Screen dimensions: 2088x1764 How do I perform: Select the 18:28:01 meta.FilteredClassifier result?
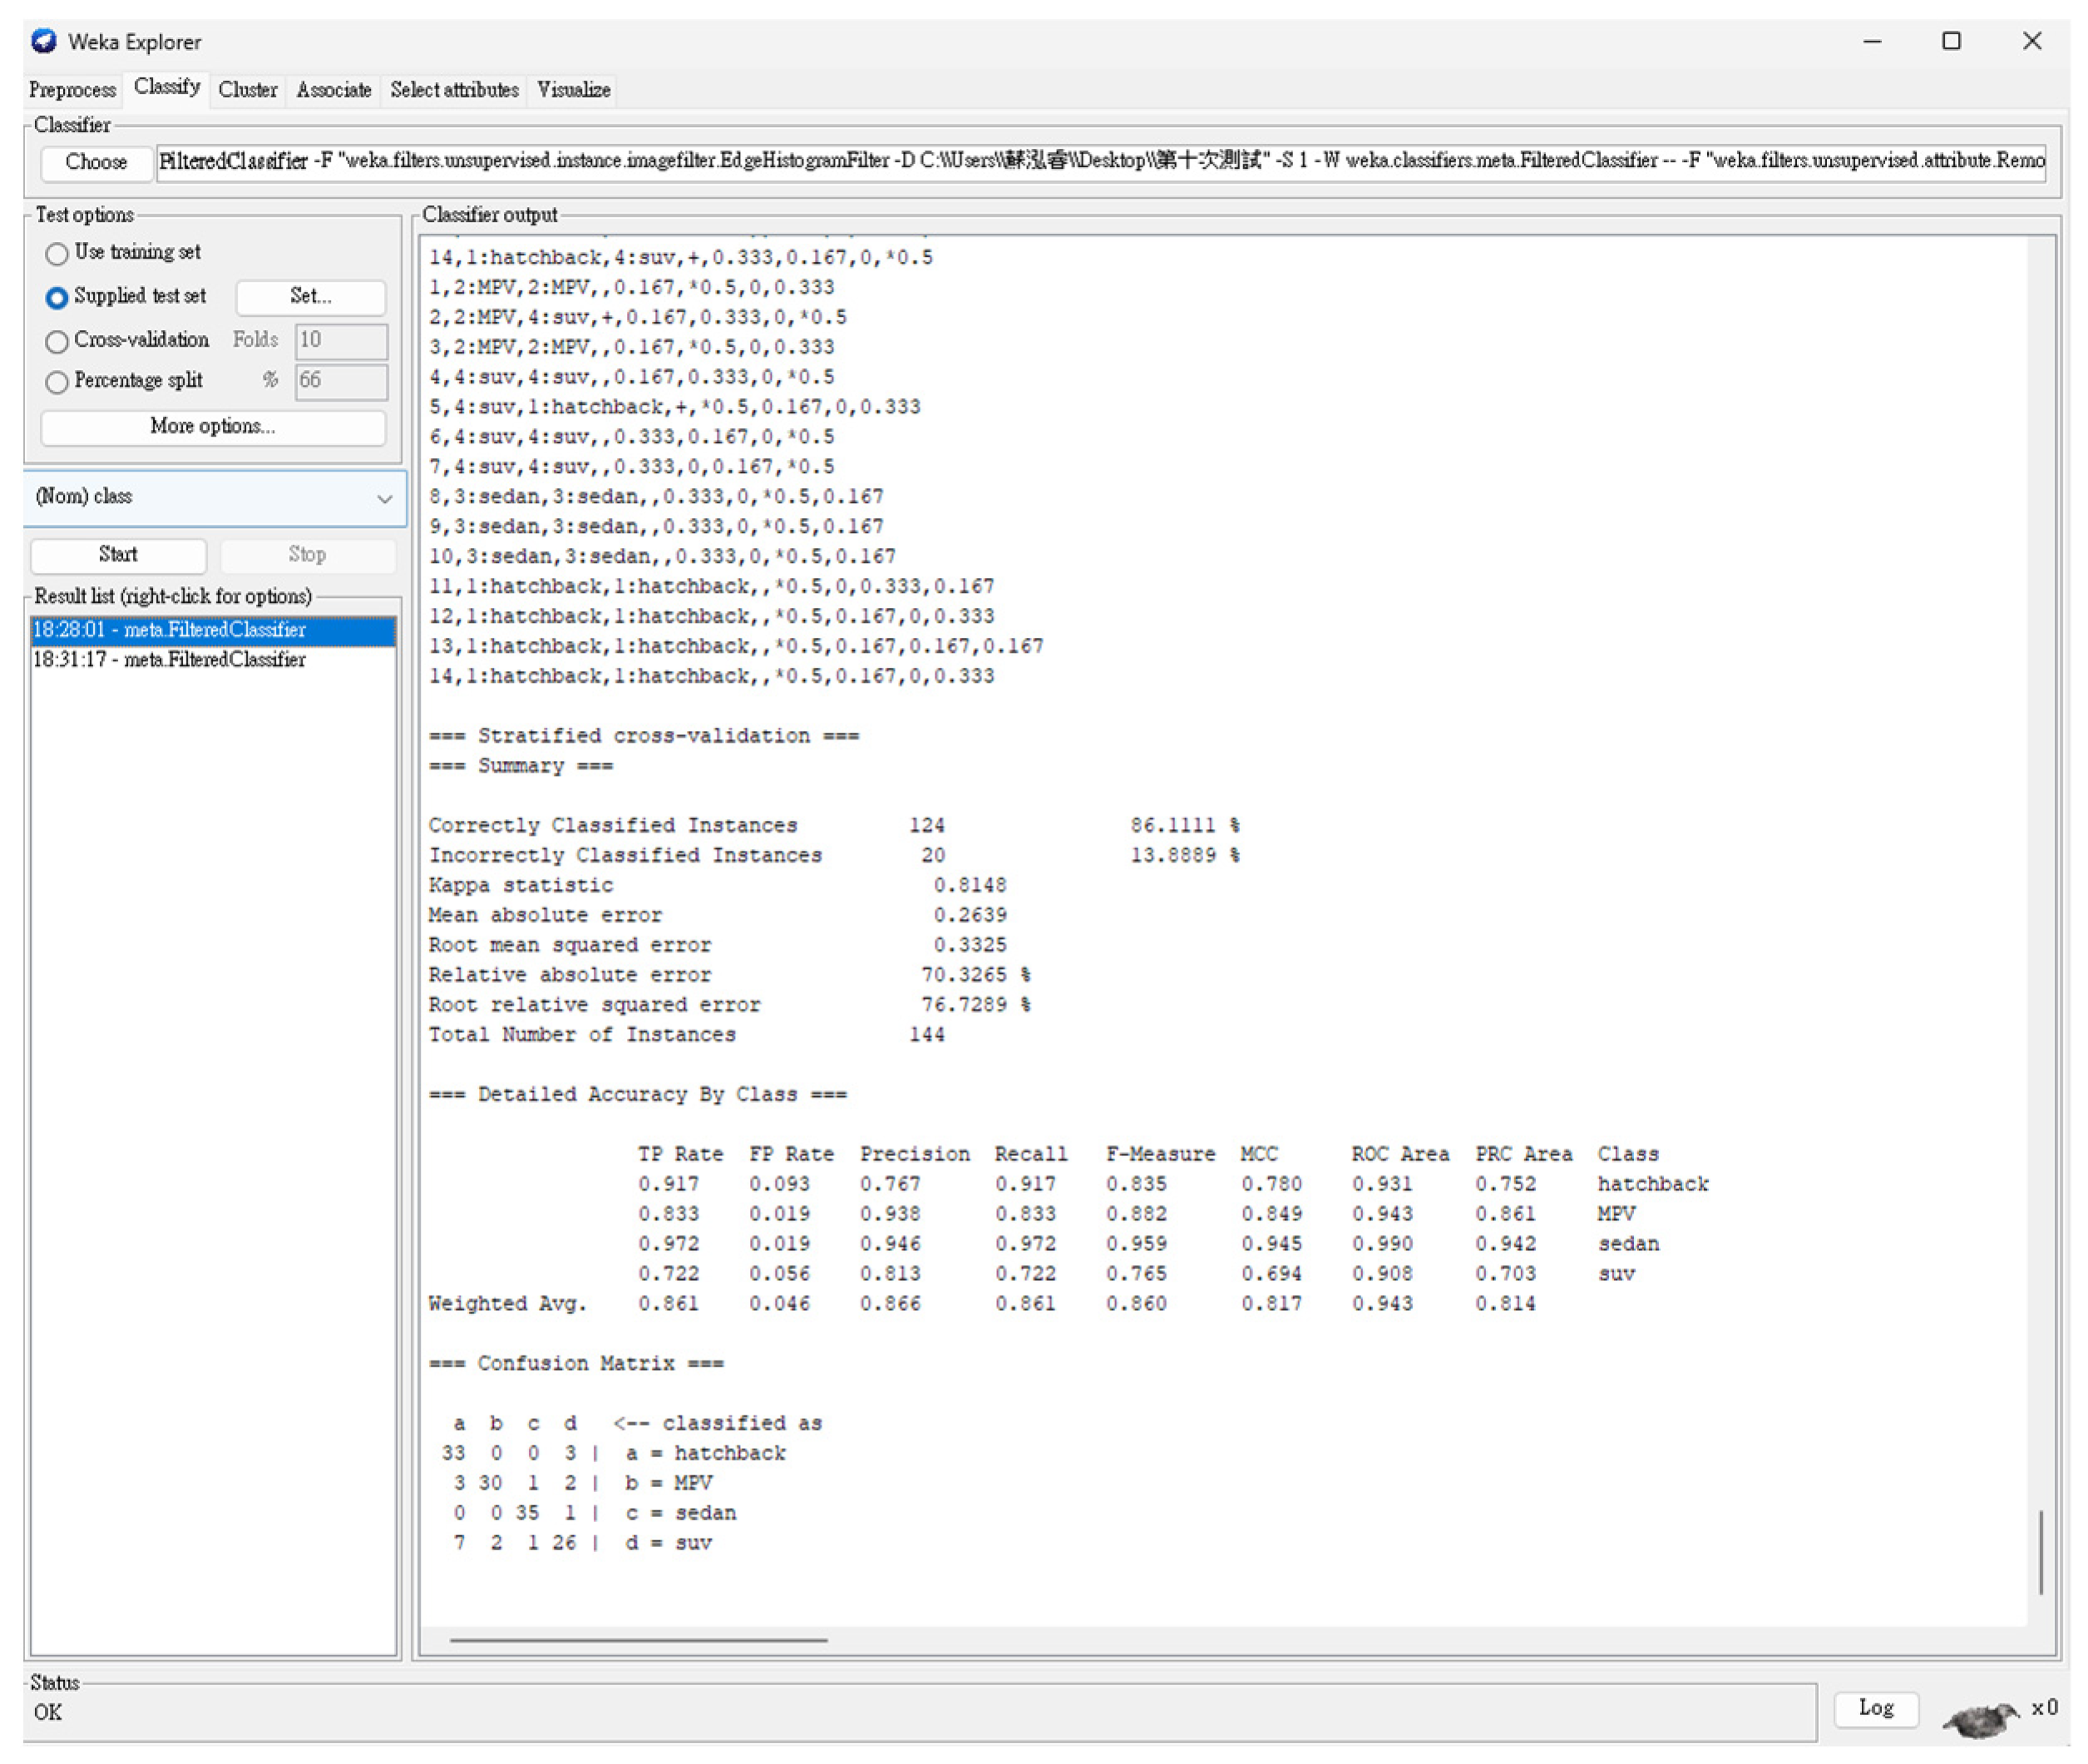click(x=213, y=630)
